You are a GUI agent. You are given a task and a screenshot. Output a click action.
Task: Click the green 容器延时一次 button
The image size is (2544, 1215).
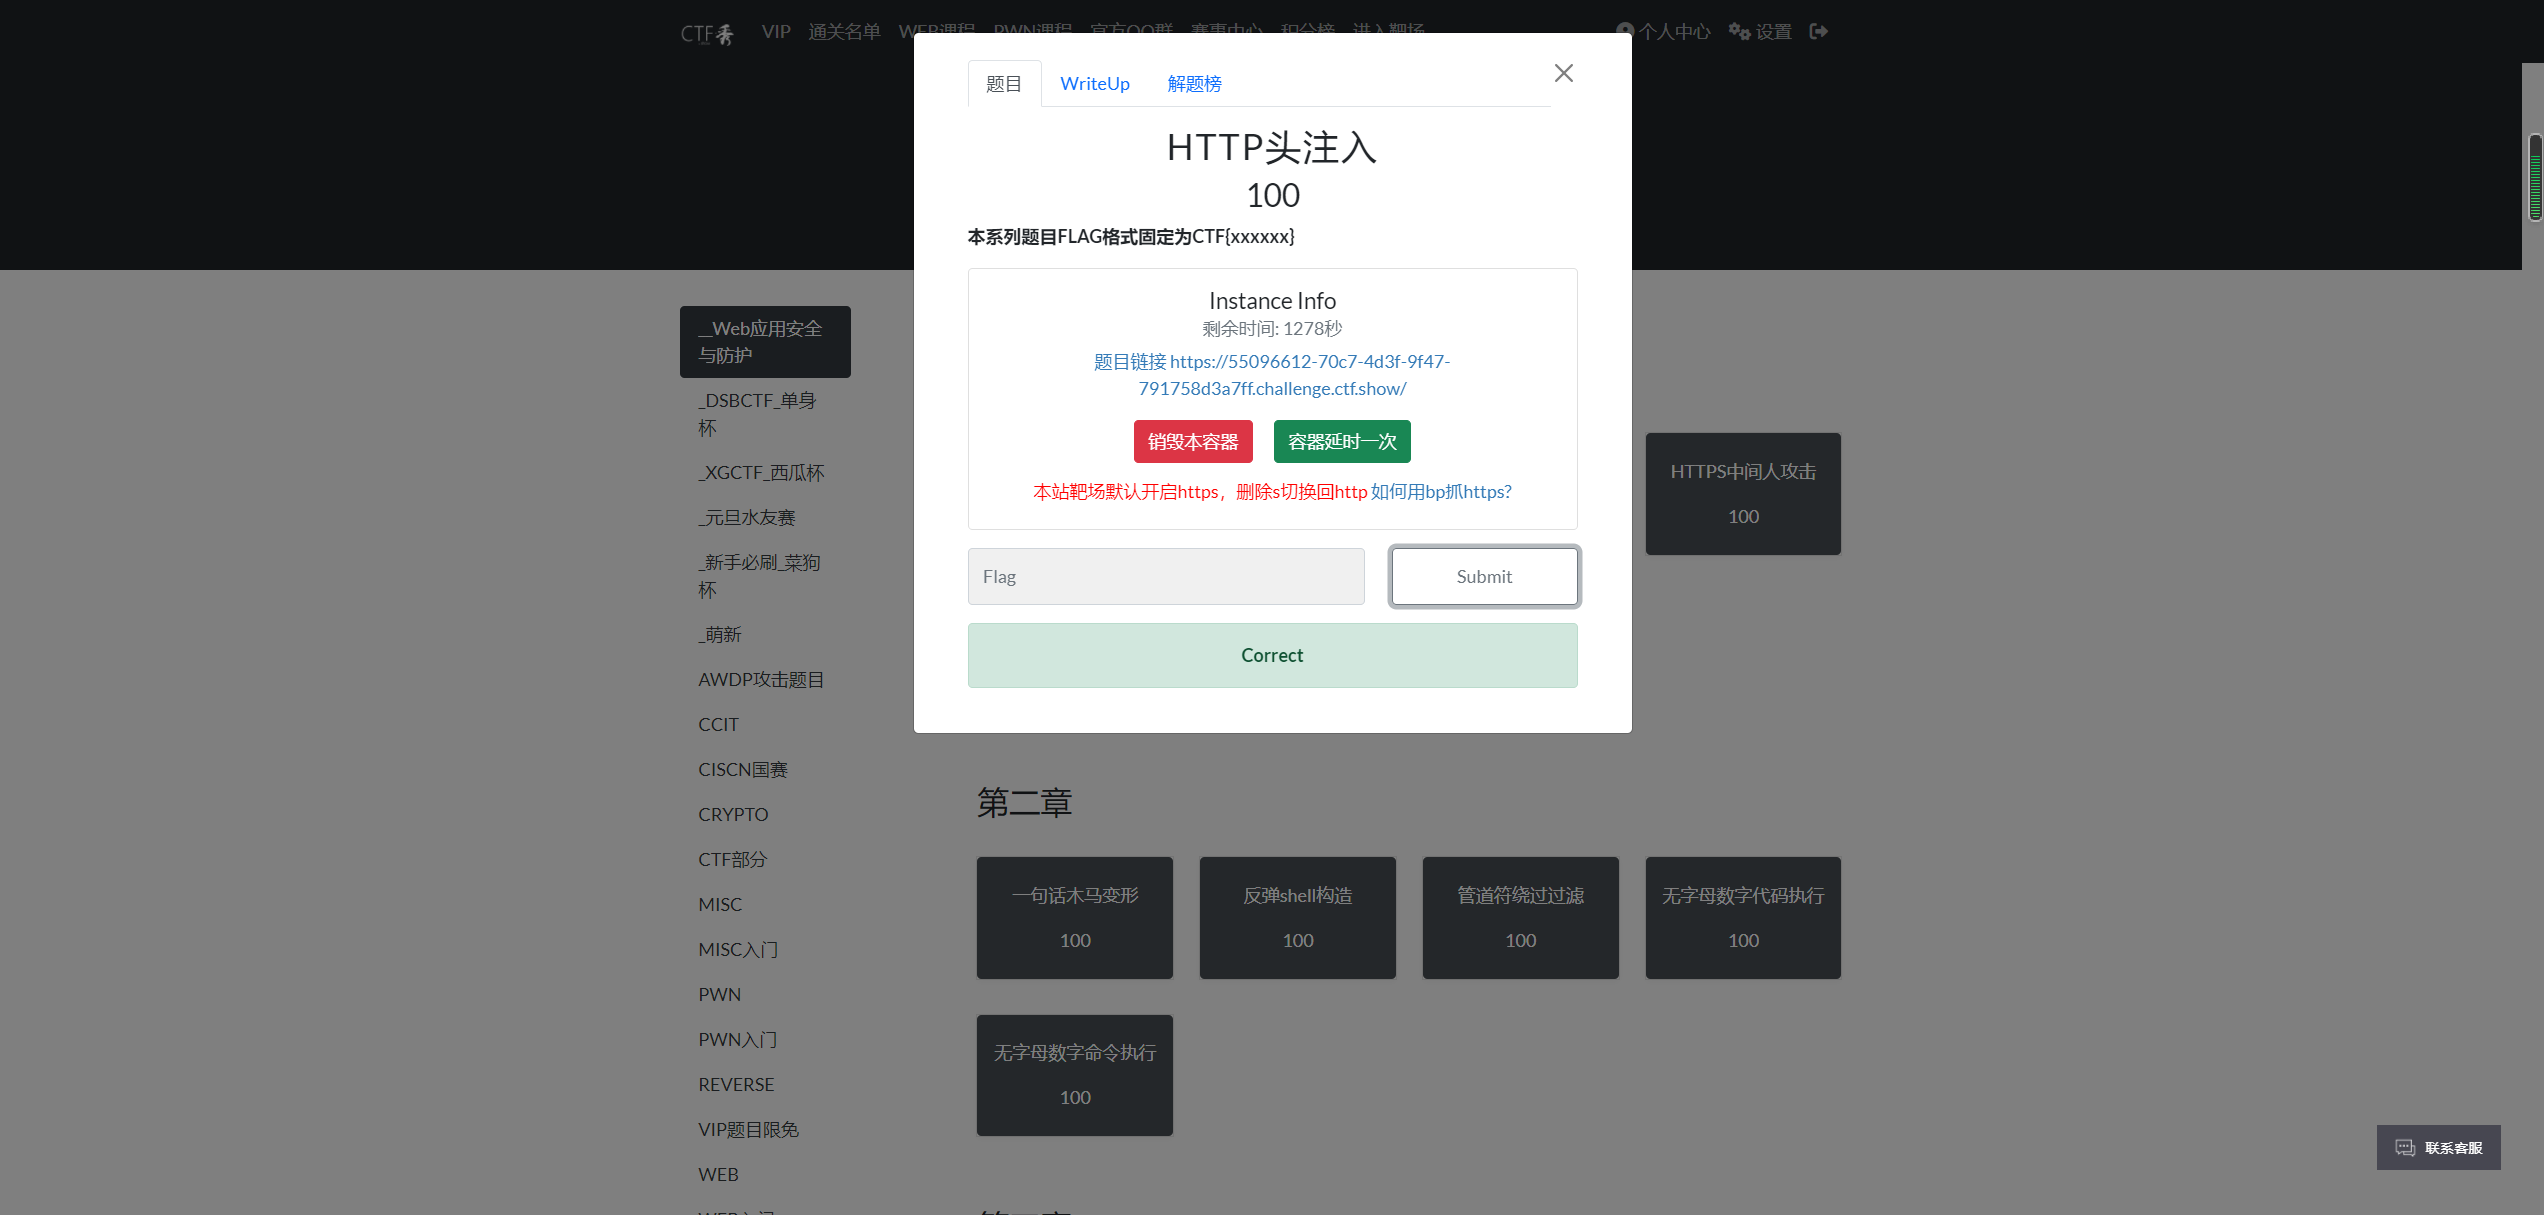coord(1342,441)
